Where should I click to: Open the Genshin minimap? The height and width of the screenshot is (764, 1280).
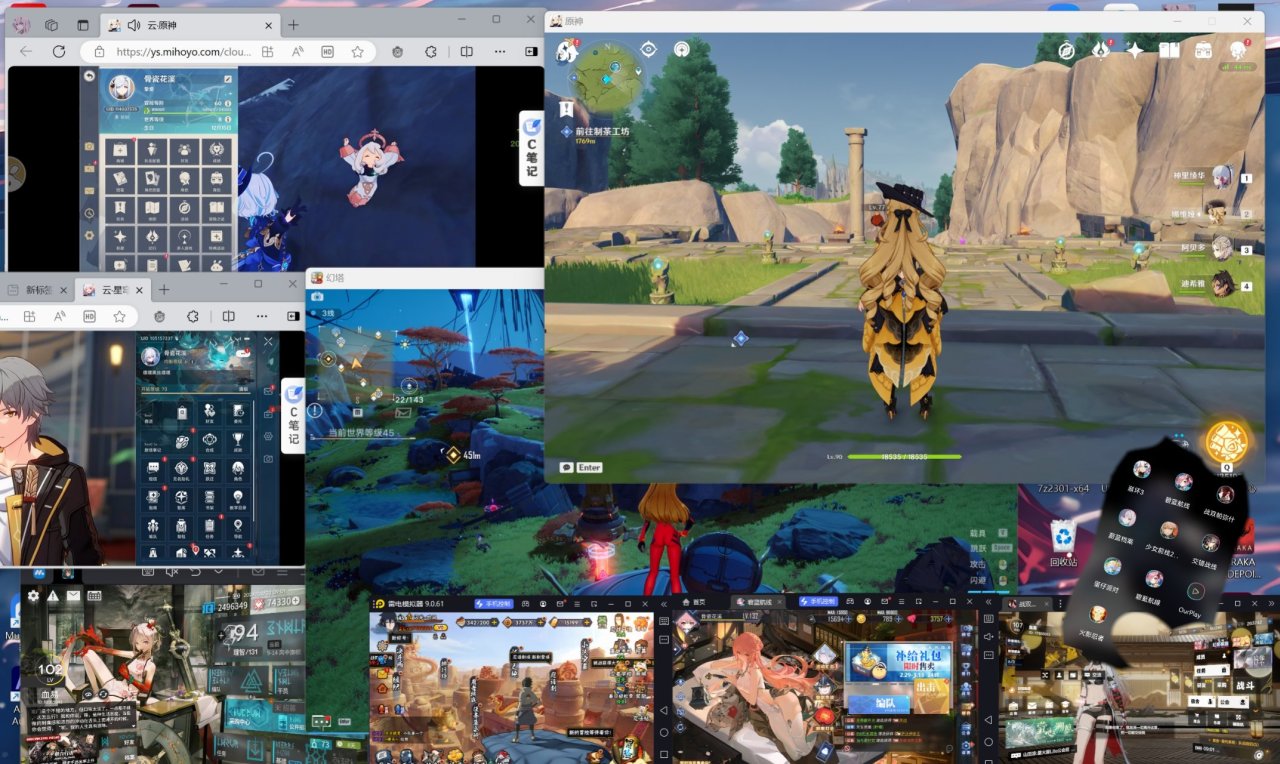coord(607,78)
